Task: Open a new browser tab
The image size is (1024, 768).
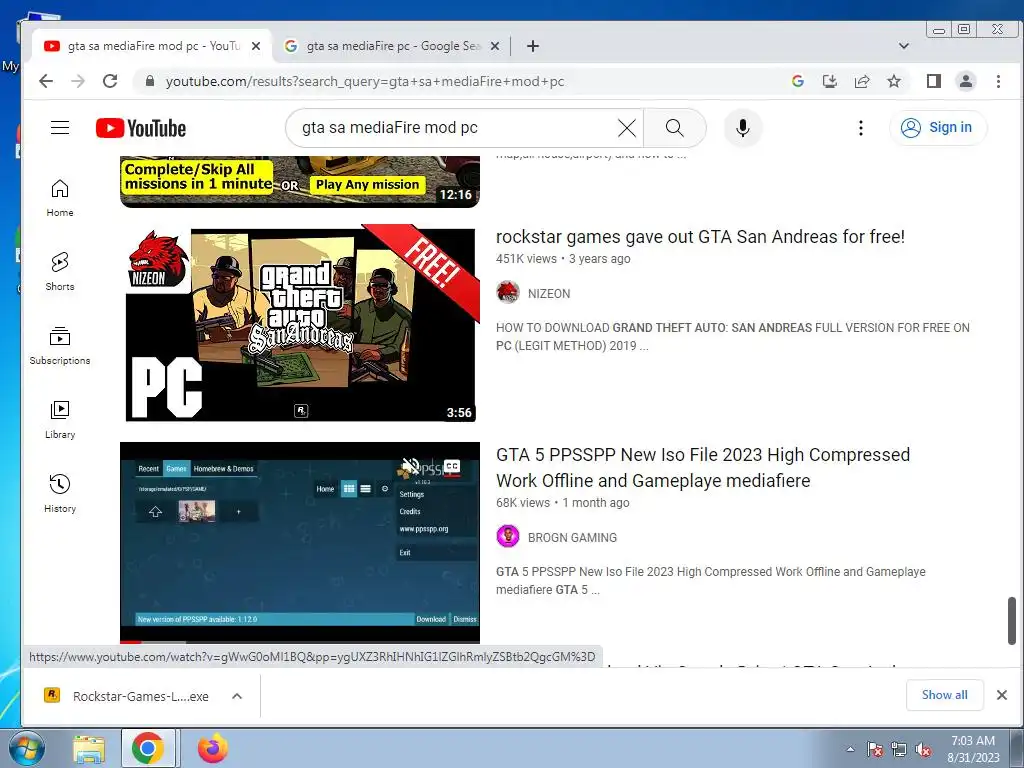Action: pos(533,46)
